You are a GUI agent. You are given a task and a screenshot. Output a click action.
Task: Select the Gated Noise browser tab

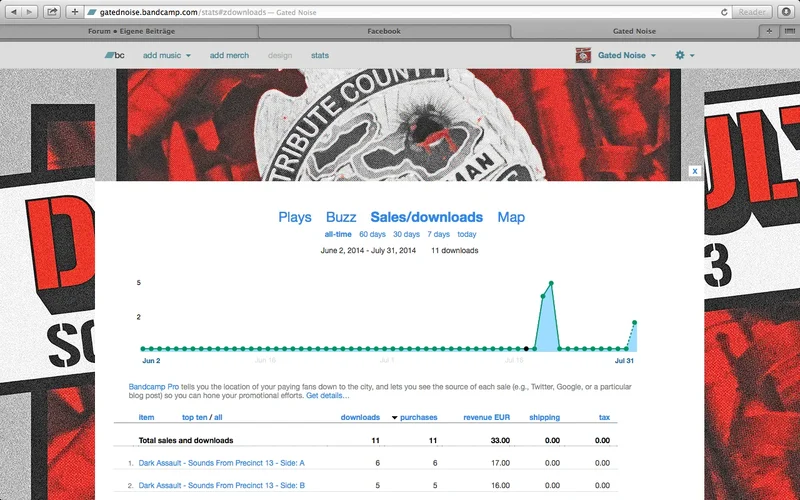634,31
